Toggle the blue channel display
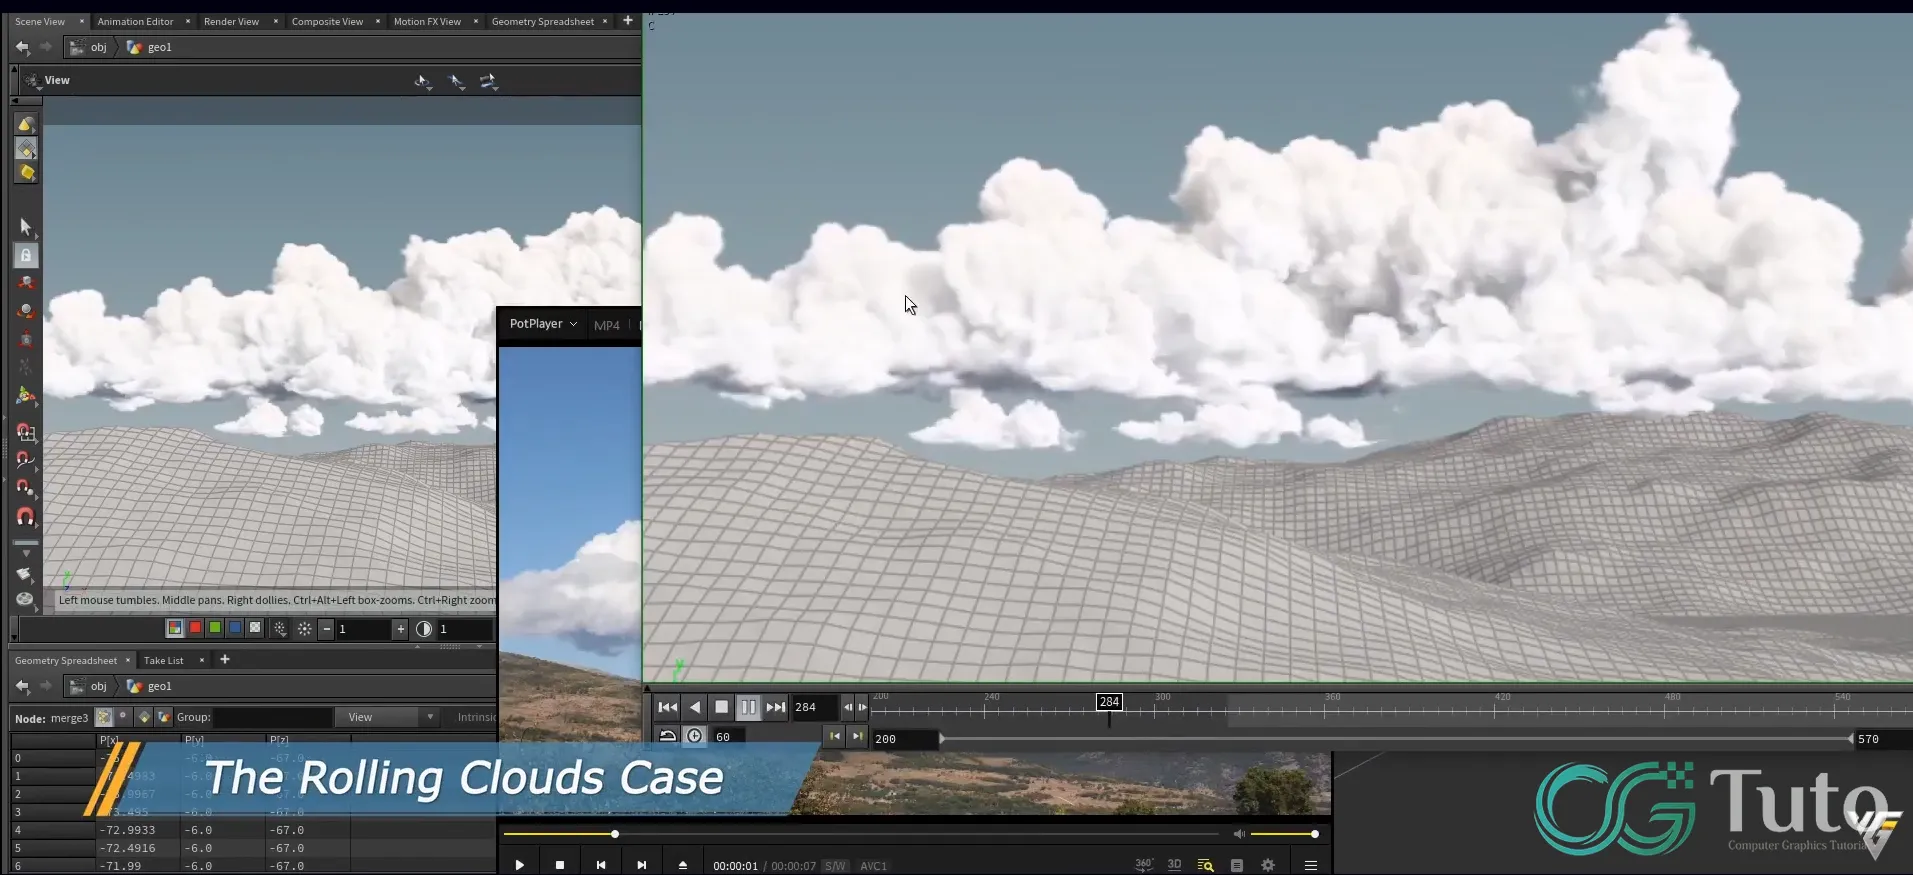Screen dimensions: 1913x875 click(235, 628)
